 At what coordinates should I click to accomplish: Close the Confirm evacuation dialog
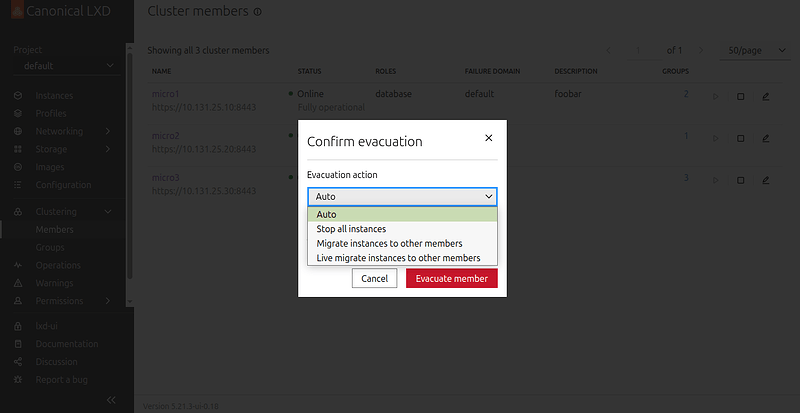point(489,138)
